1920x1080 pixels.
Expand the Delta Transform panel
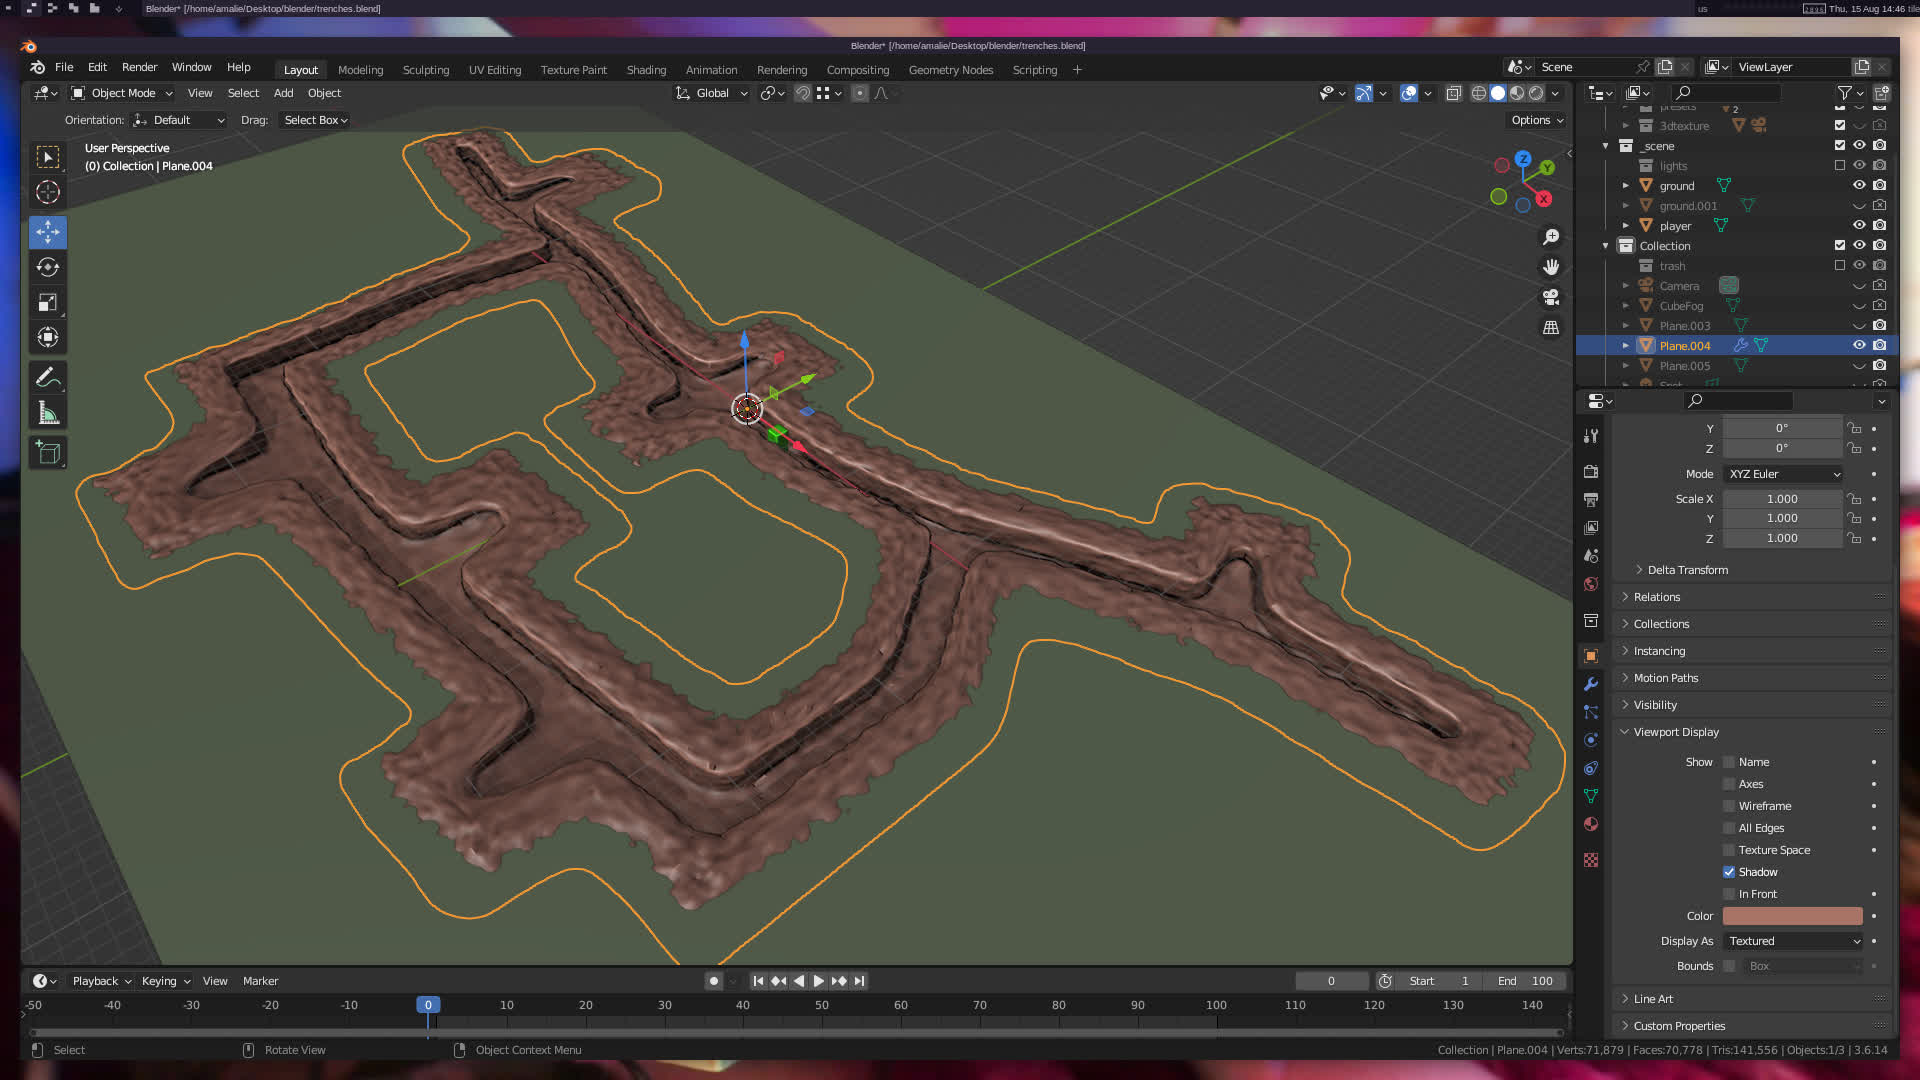click(x=1687, y=570)
